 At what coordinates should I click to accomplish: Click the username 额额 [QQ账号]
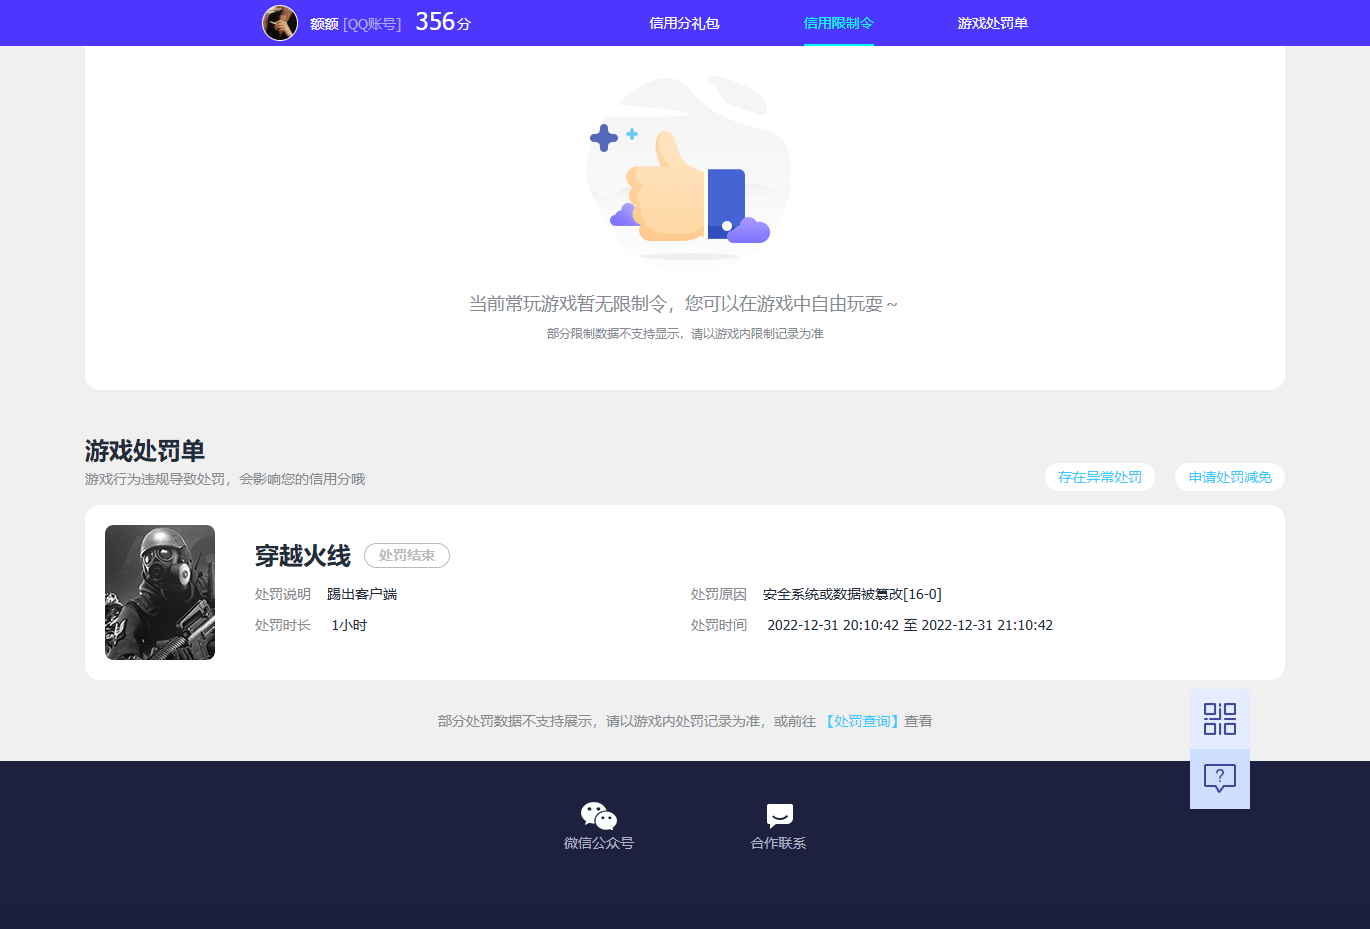[355, 24]
